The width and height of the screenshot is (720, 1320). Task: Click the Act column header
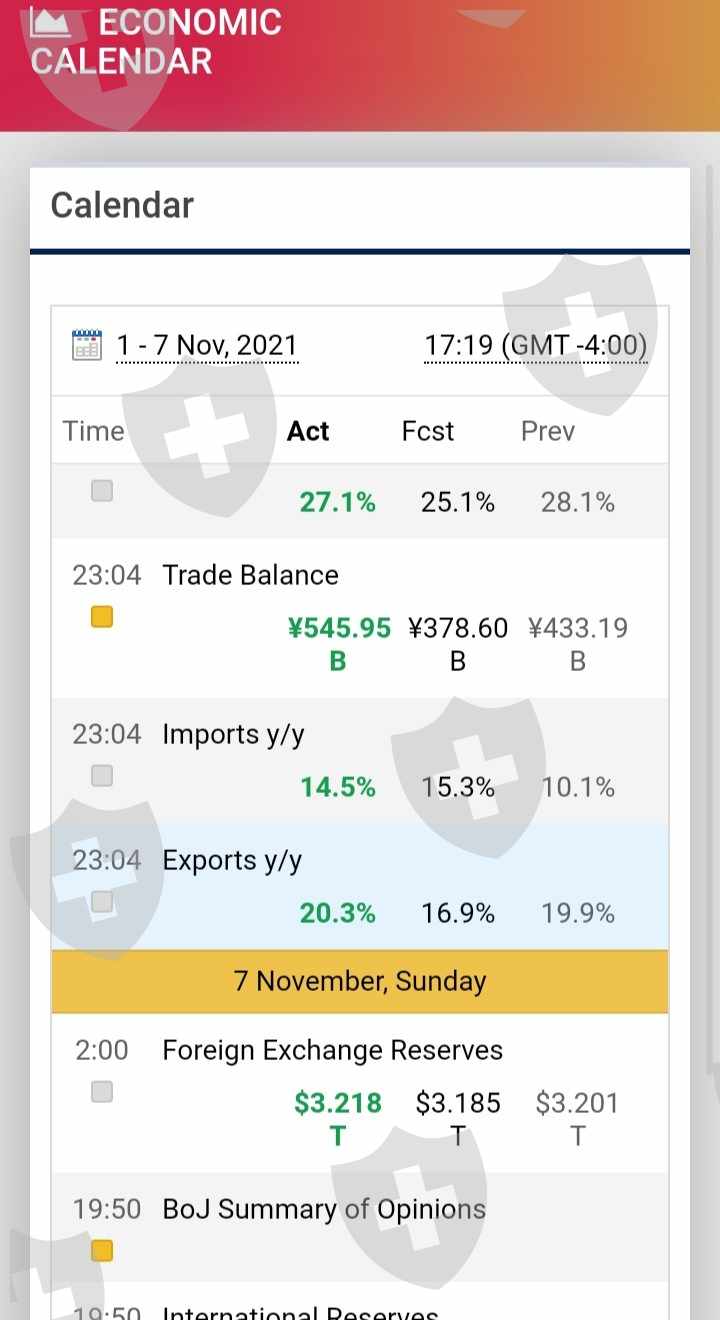(308, 431)
